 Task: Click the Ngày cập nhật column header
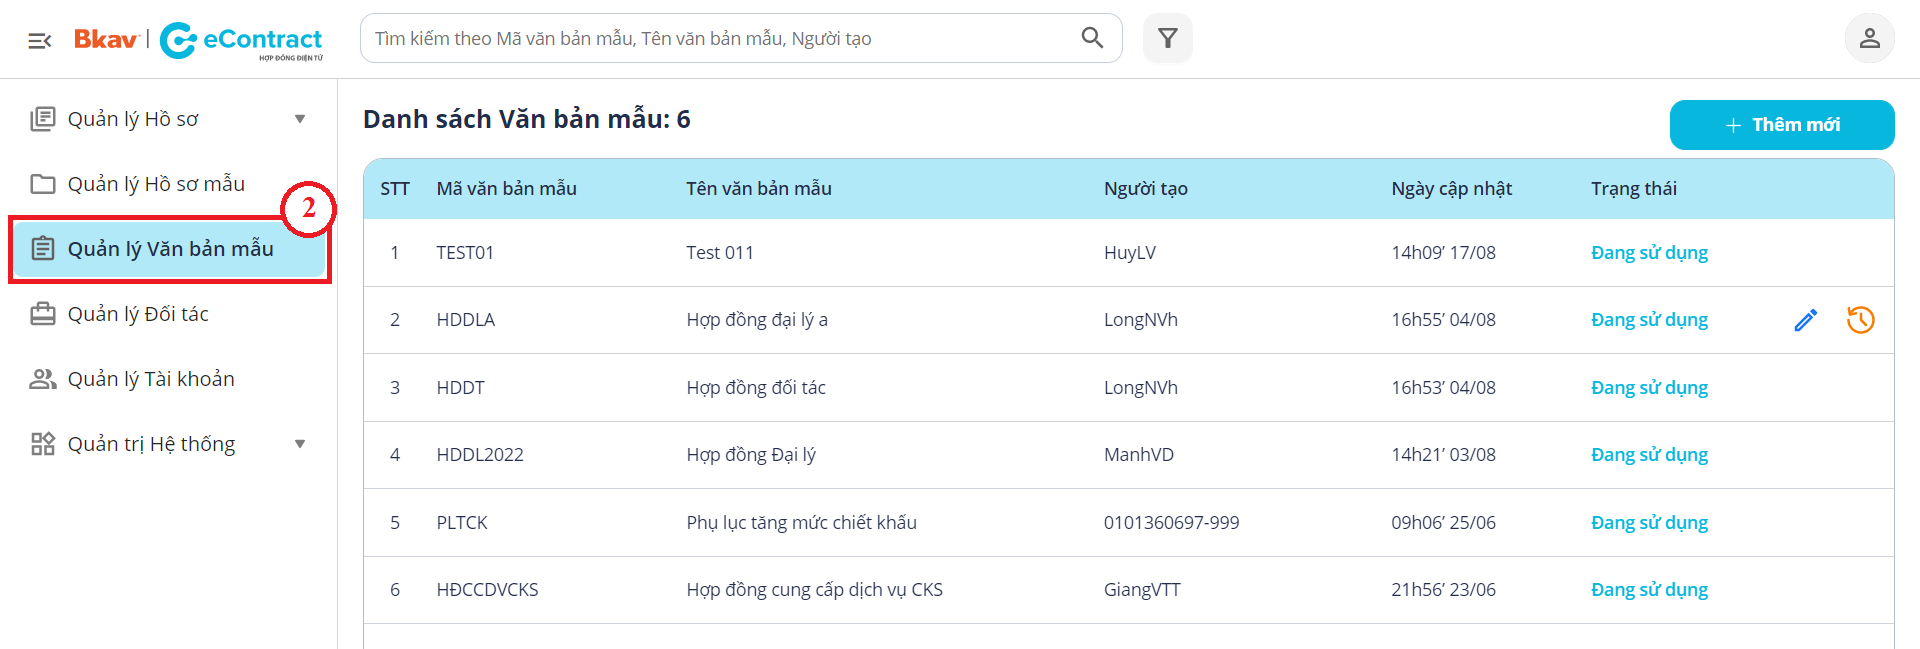point(1451,189)
